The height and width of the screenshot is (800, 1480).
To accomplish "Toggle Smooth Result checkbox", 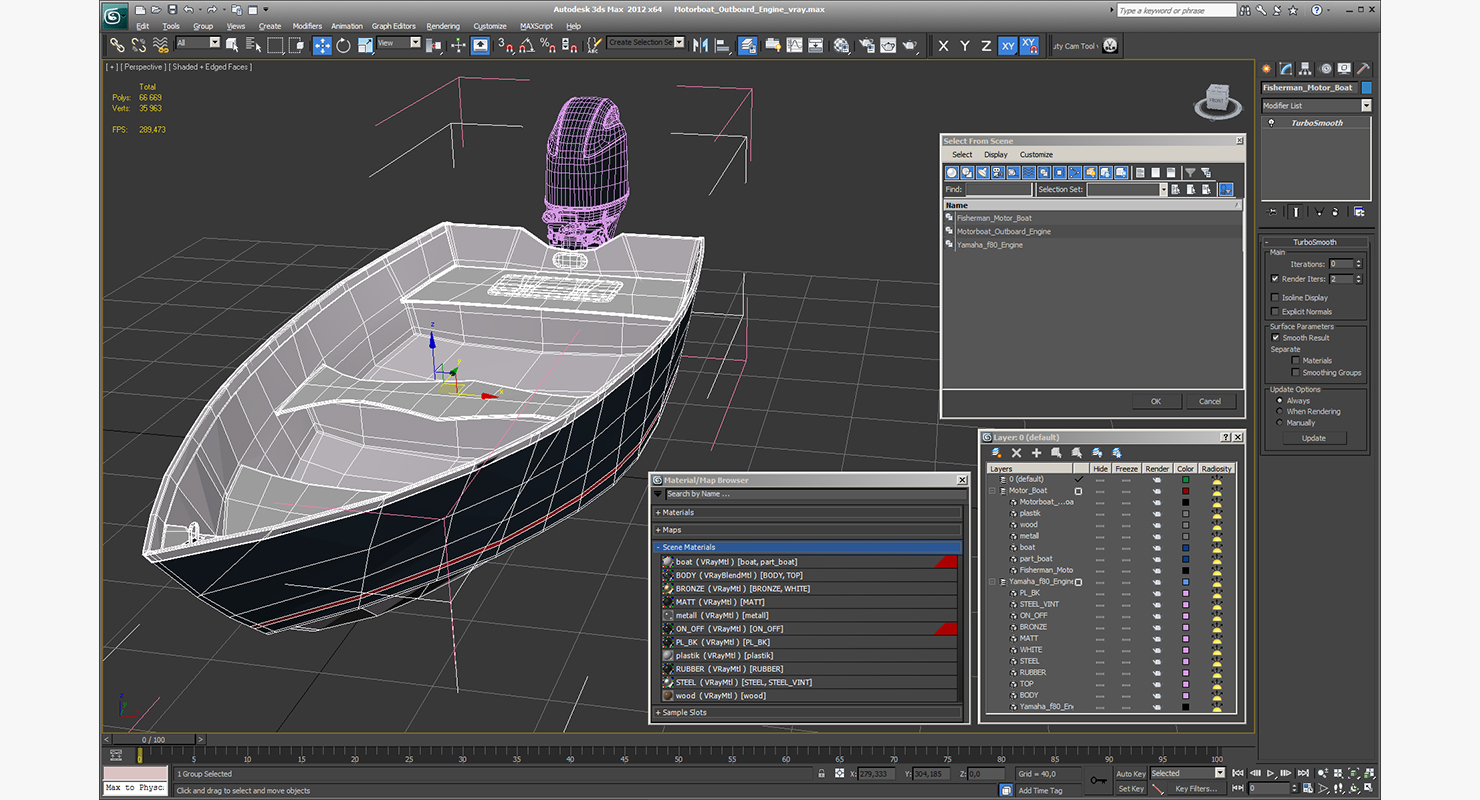I will [1274, 338].
